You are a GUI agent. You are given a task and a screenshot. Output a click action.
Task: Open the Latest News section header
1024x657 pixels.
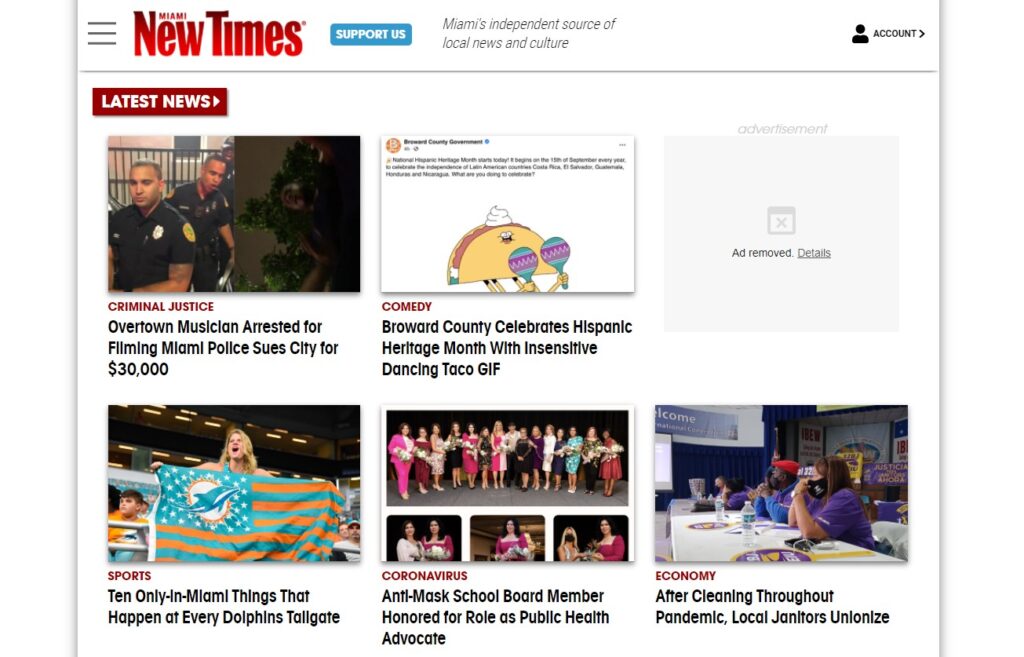tap(160, 101)
